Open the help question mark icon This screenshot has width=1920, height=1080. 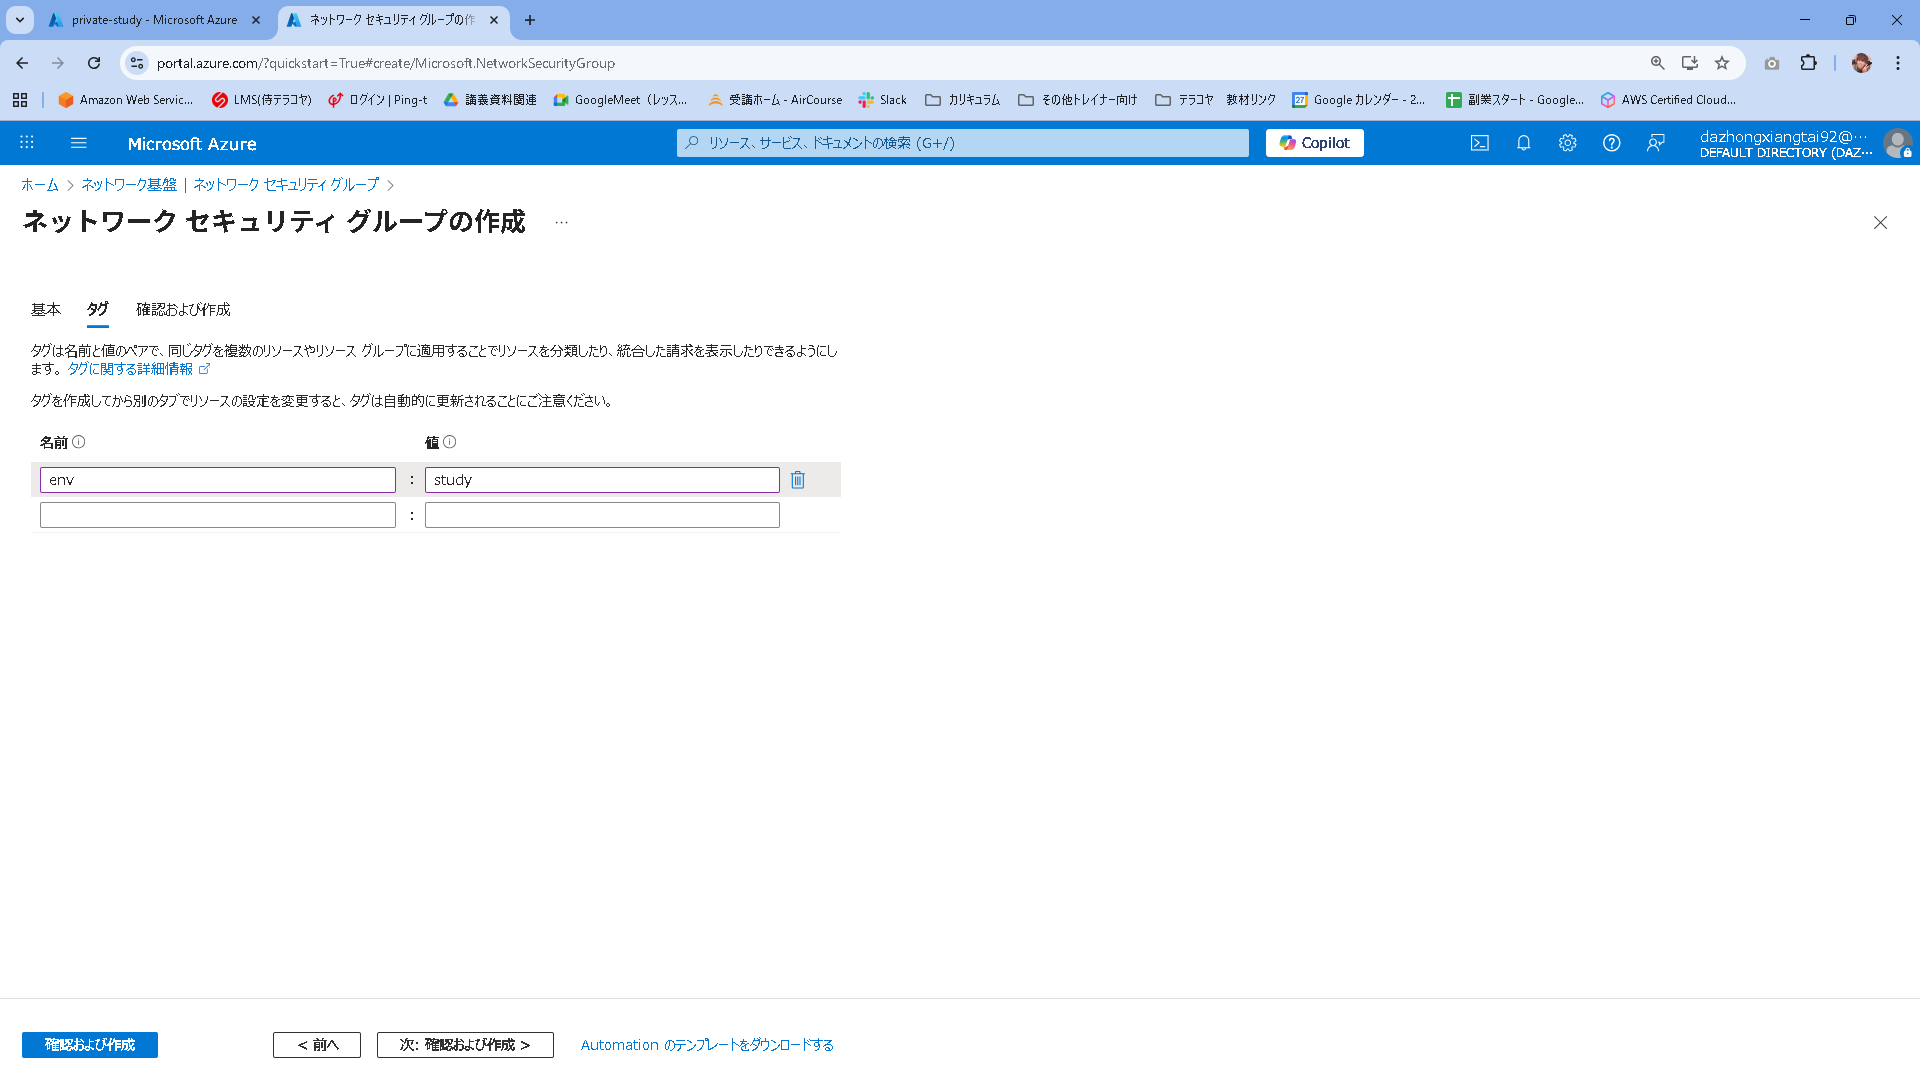(1611, 143)
